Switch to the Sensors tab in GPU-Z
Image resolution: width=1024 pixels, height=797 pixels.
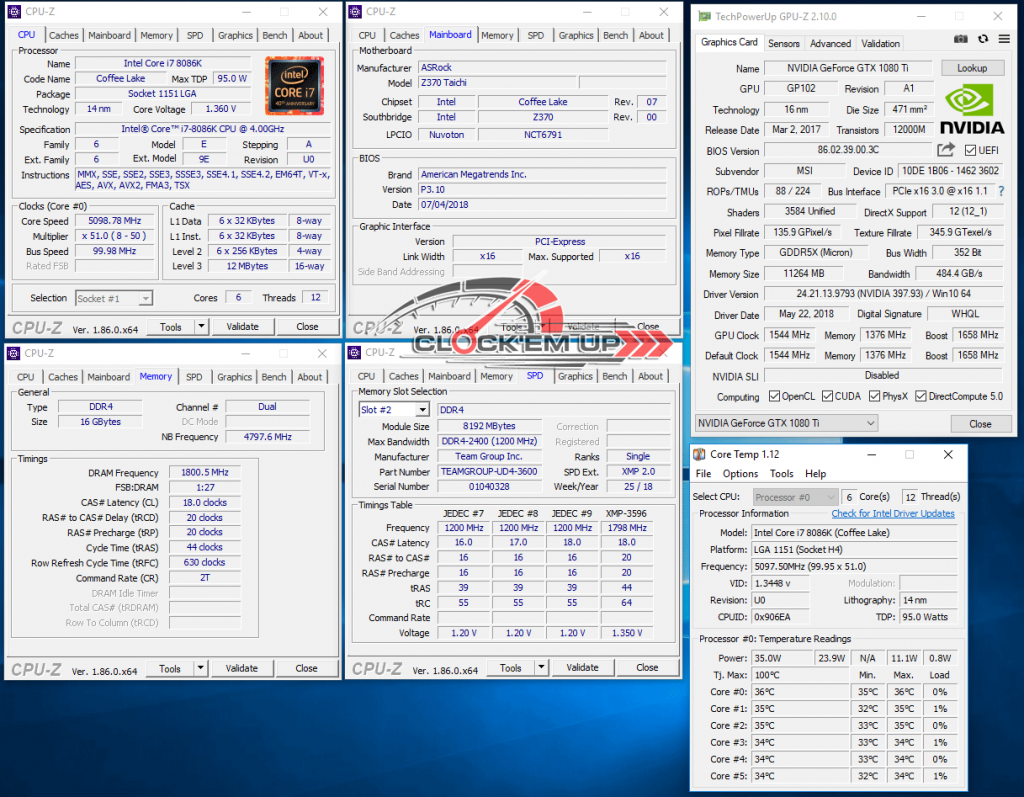point(783,44)
